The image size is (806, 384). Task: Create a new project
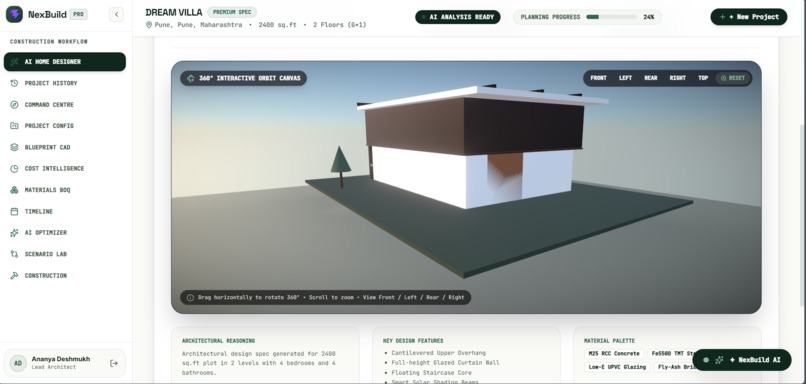[x=748, y=17]
